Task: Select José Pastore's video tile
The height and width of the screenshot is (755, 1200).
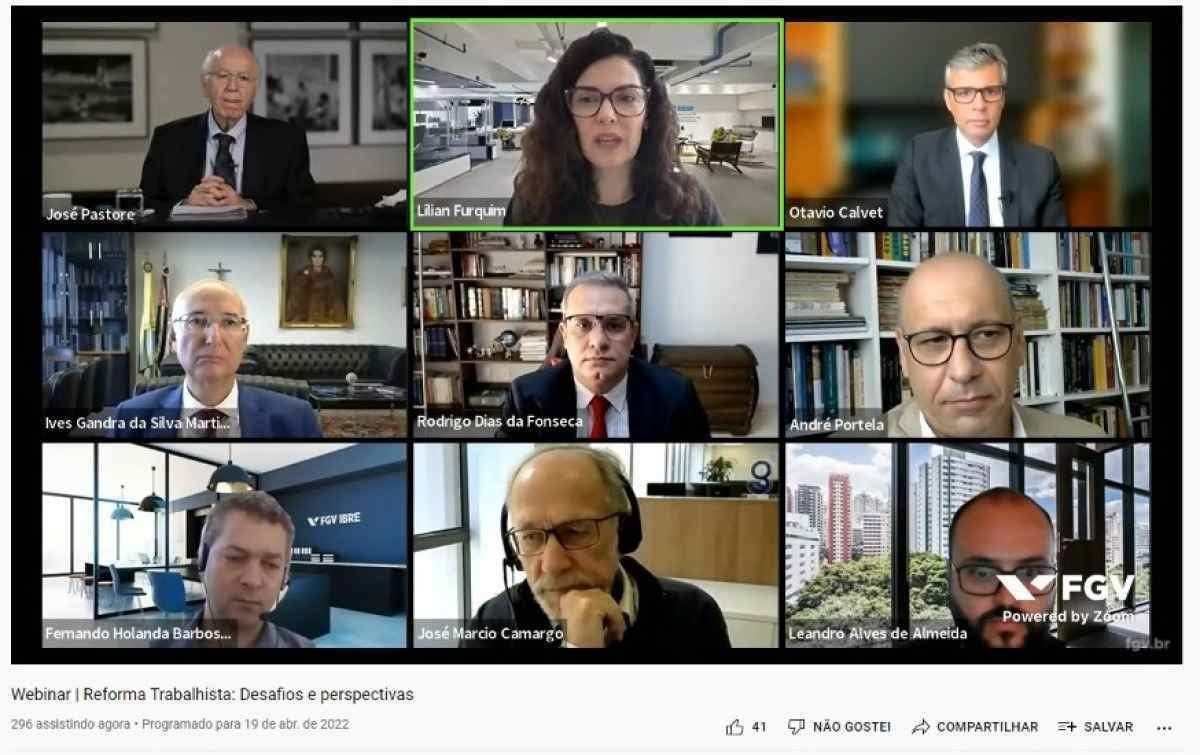Action: [x=224, y=124]
